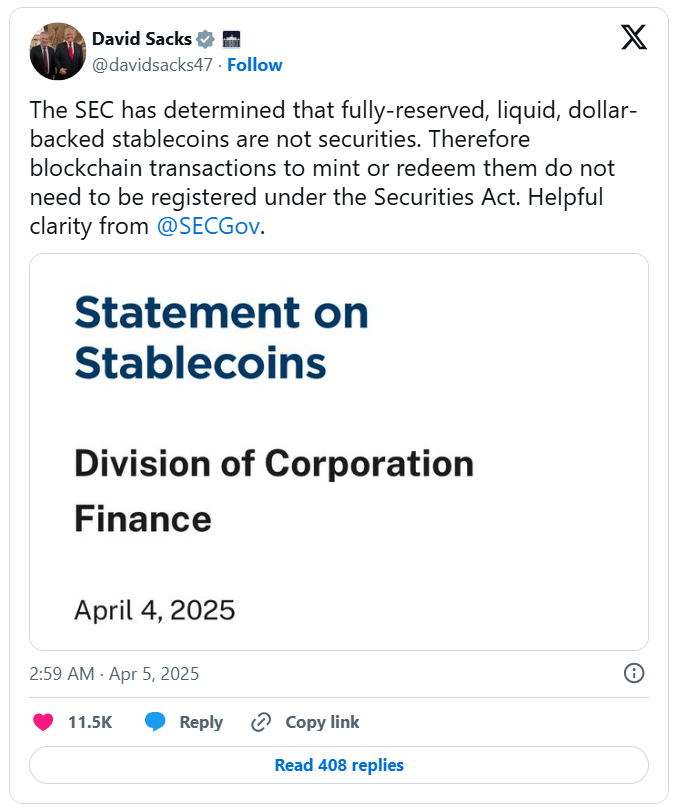Click the April 4, 2025 card date
The image size is (679, 812).
pyautogui.click(x=154, y=608)
